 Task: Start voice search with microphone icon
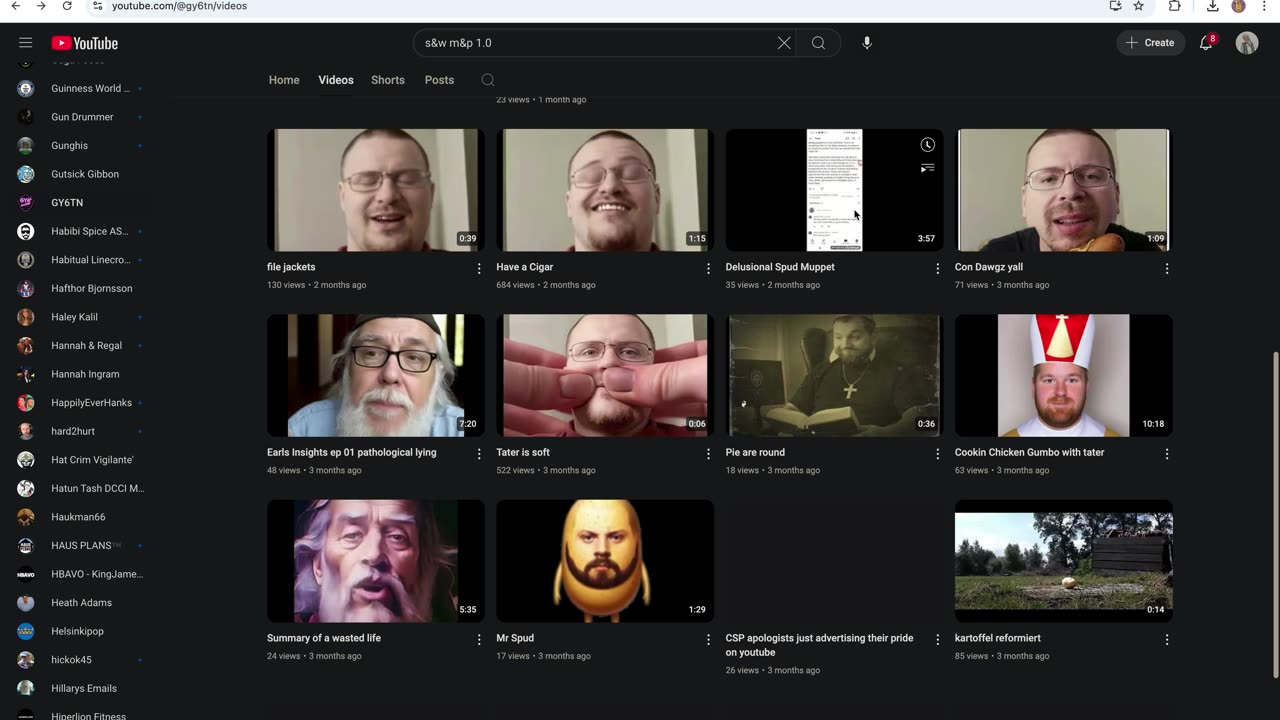click(x=867, y=43)
